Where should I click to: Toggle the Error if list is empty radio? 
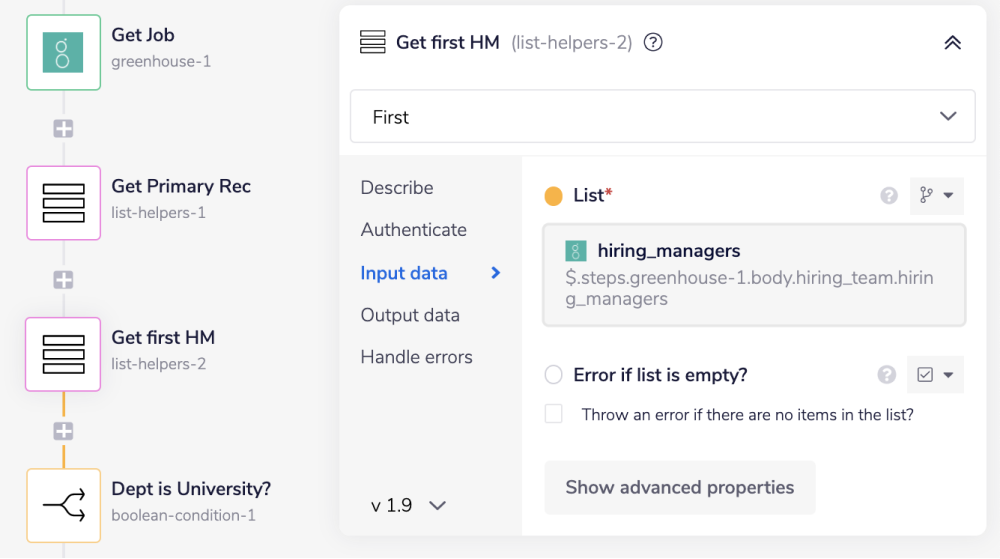click(x=554, y=375)
